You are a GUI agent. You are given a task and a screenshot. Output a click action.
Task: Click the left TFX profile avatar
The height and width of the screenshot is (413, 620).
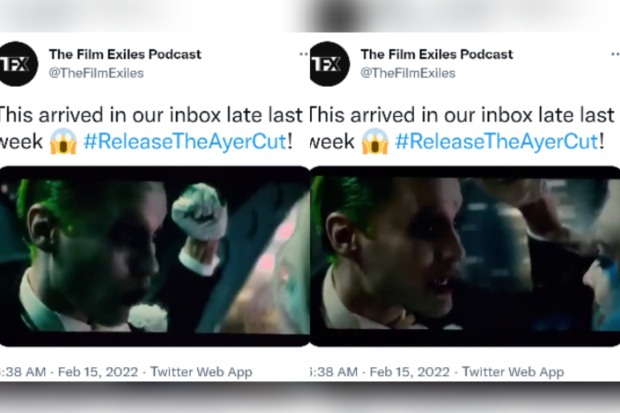coord(18,64)
